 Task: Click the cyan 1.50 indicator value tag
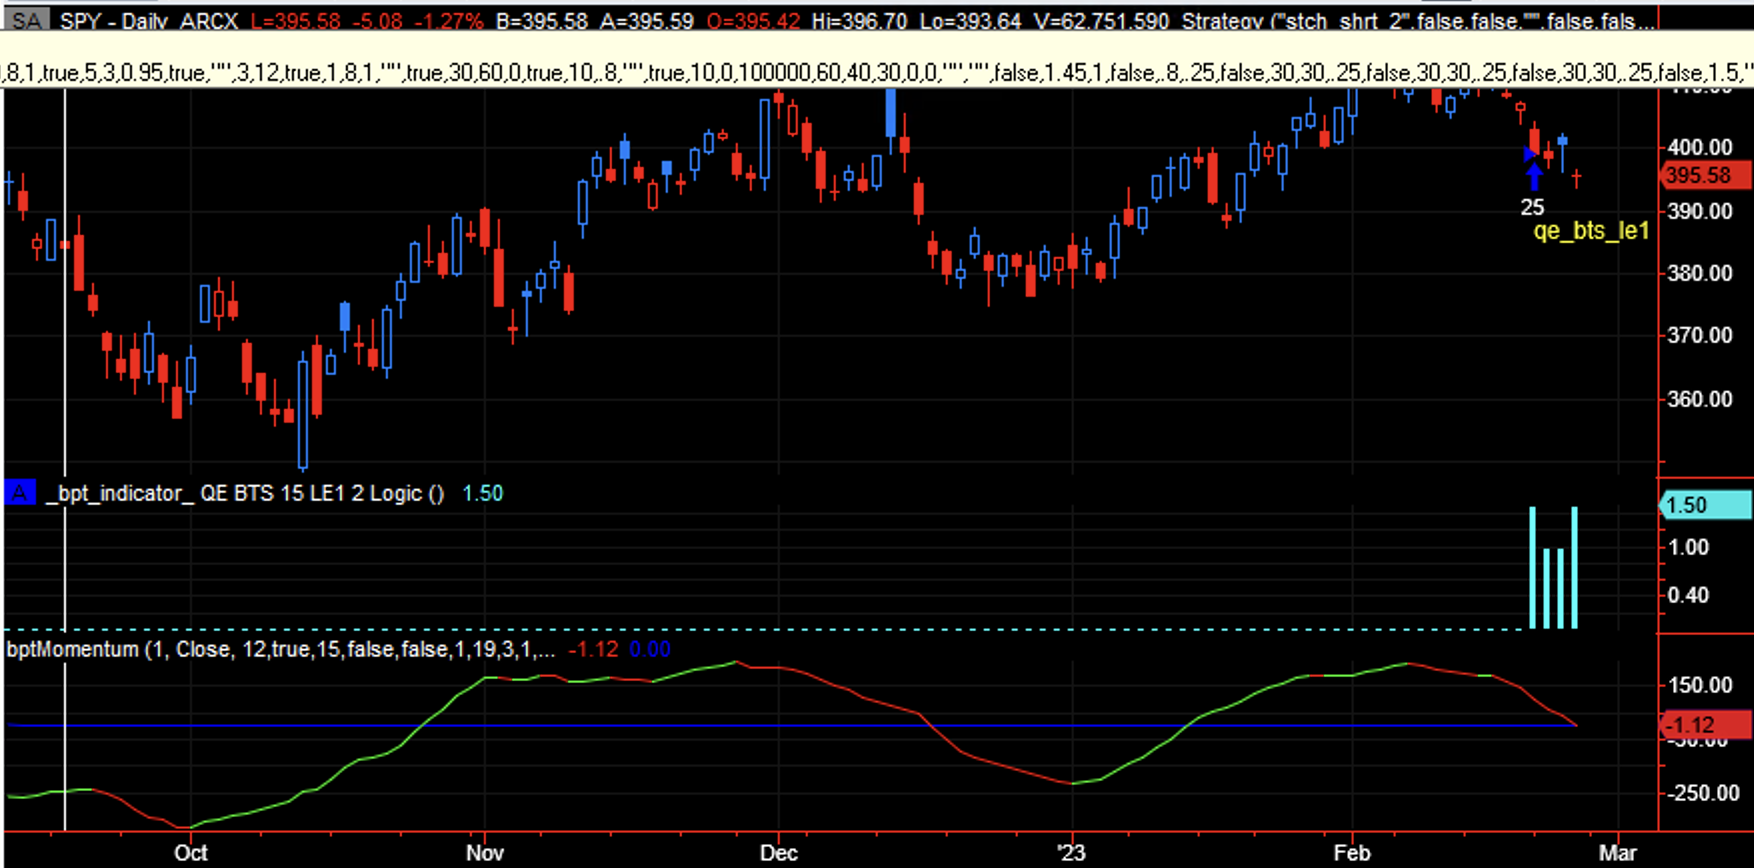coord(1704,505)
